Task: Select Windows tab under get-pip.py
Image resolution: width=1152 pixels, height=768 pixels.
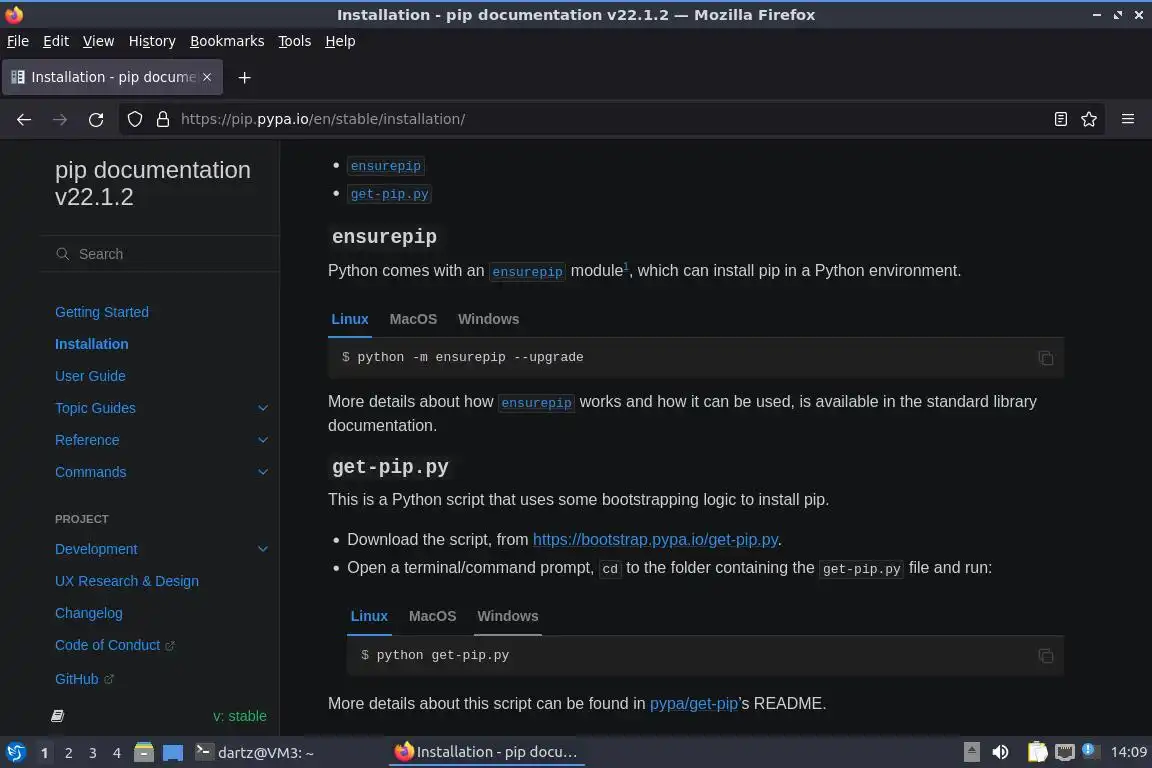Action: [508, 616]
